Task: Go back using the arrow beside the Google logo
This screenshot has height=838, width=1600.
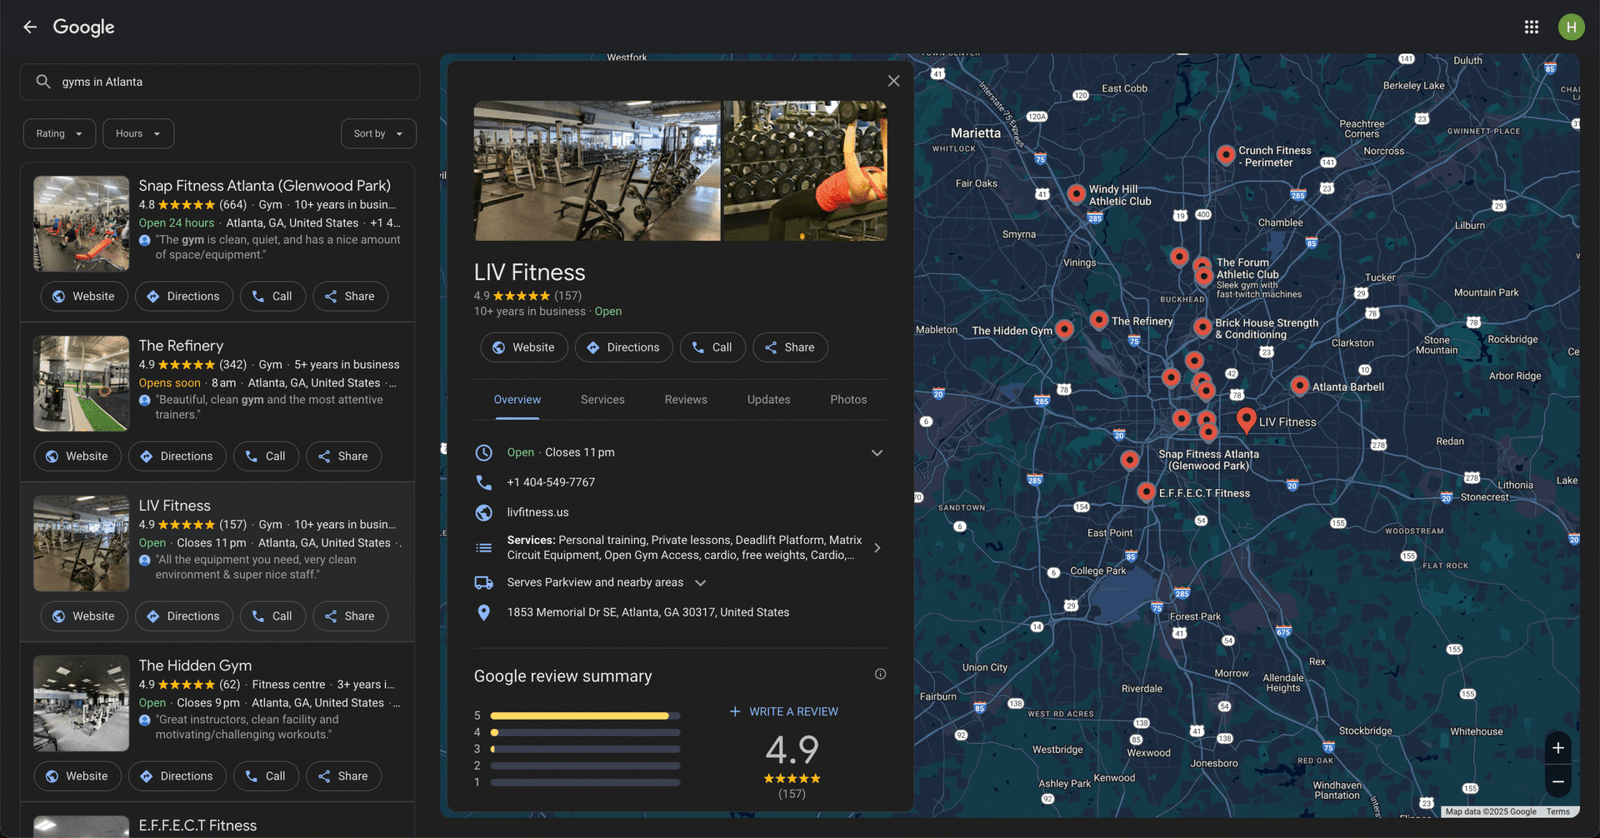Action: [30, 27]
